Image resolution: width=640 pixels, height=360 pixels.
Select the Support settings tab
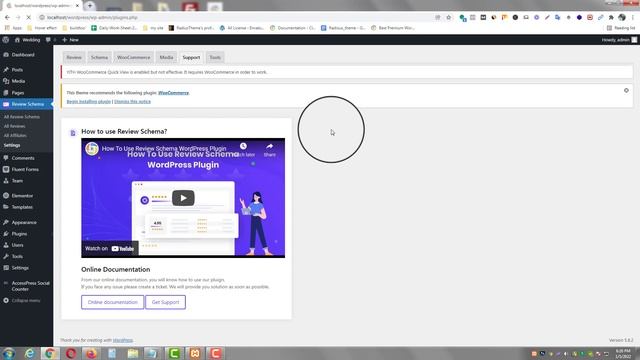click(191, 58)
